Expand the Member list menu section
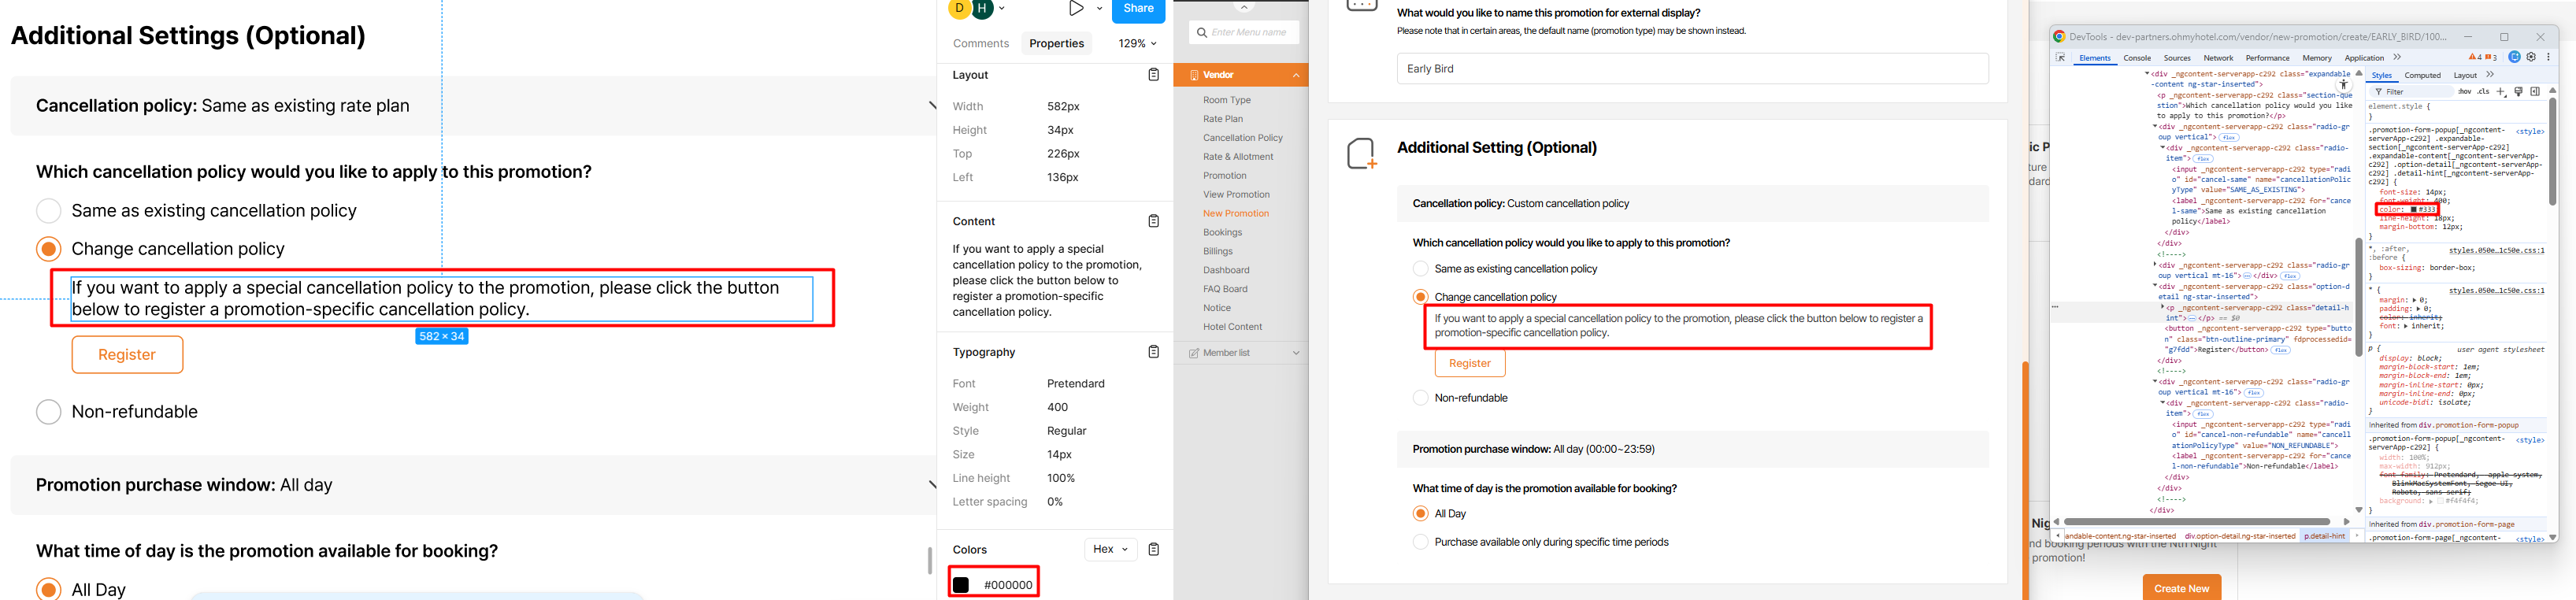 pyautogui.click(x=1296, y=353)
